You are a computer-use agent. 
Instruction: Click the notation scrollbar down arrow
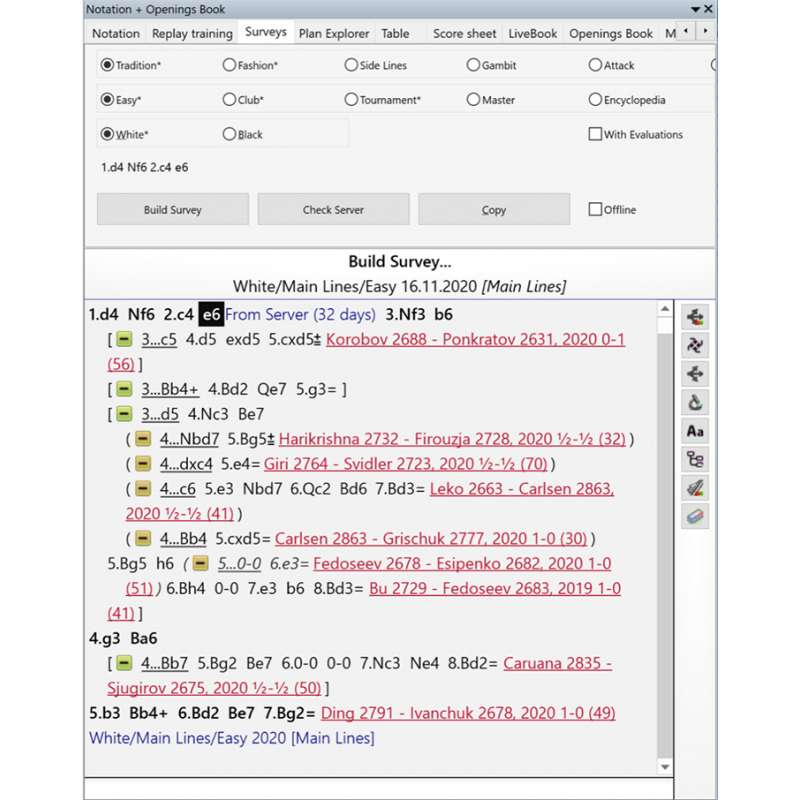point(665,766)
